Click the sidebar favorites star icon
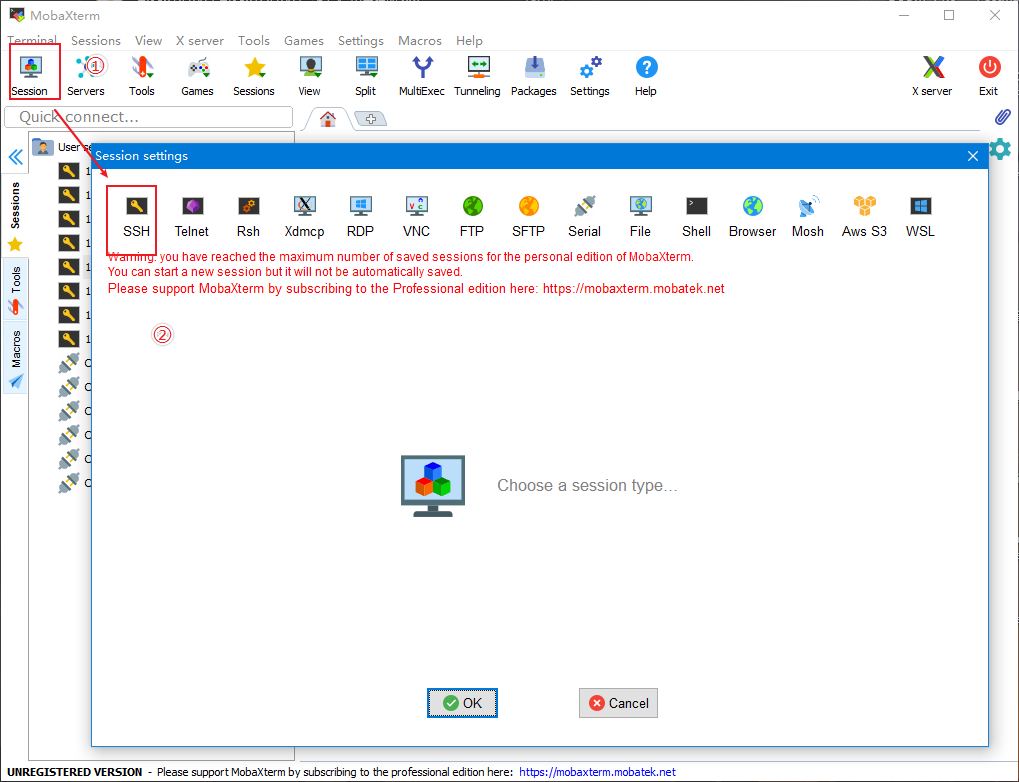The width and height of the screenshot is (1019, 782). click(x=15, y=244)
